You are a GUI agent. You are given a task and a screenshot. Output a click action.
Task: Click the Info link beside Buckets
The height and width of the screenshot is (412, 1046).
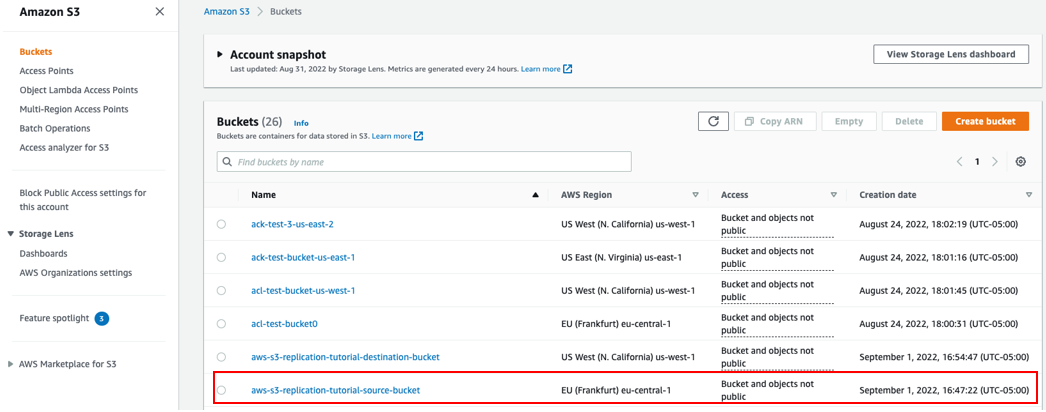click(302, 123)
